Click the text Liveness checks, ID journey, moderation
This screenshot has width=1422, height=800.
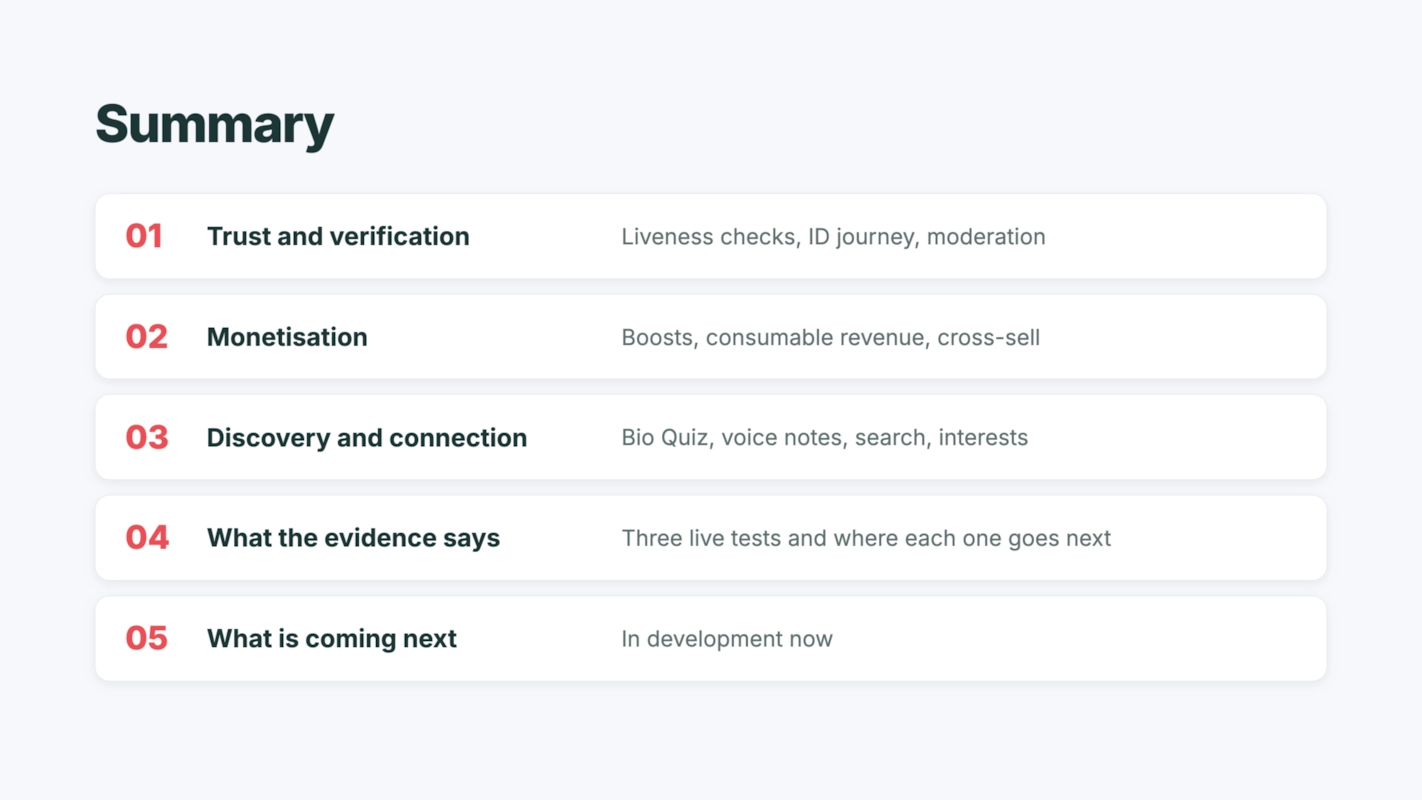833,237
